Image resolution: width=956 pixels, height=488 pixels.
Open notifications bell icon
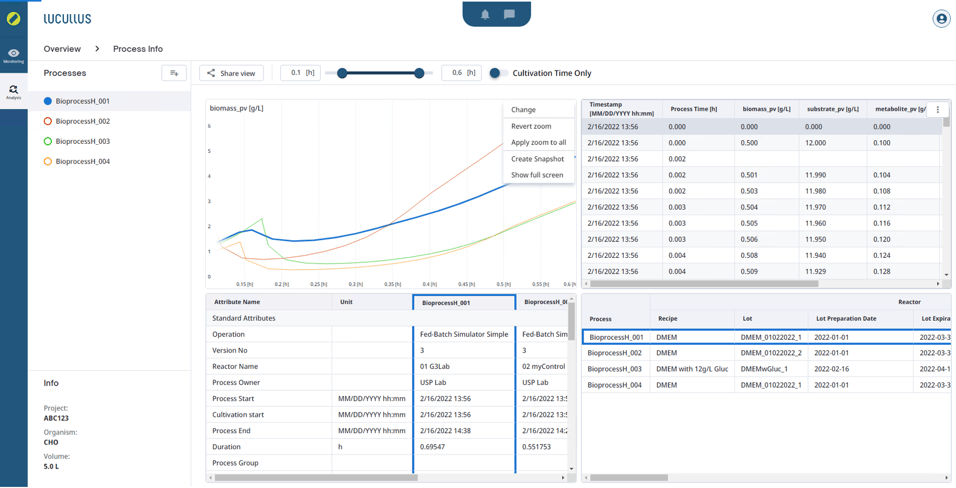485,15
